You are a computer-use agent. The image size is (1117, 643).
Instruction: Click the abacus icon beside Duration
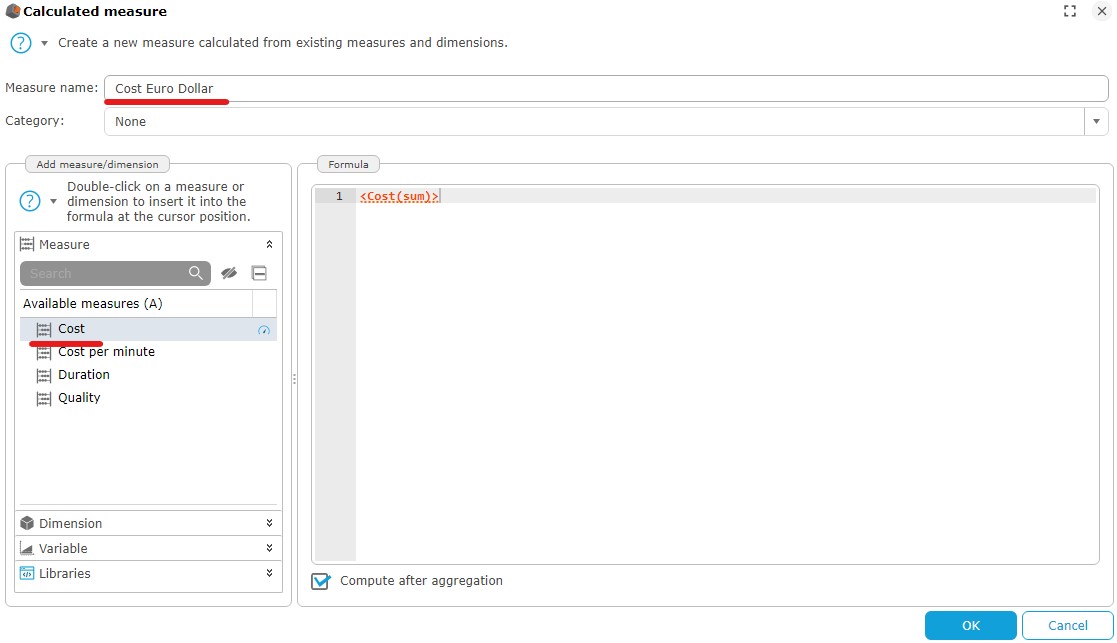click(x=43, y=375)
